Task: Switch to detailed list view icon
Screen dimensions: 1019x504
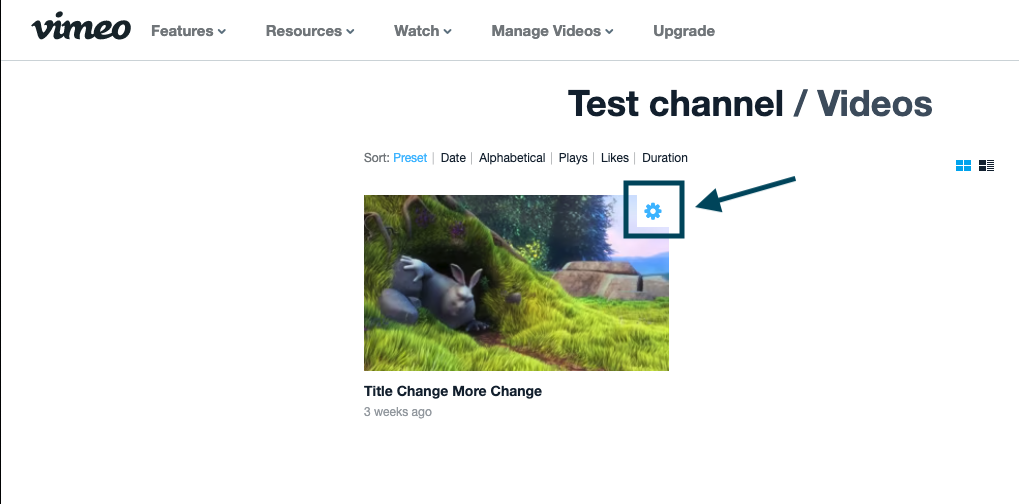Action: click(986, 166)
